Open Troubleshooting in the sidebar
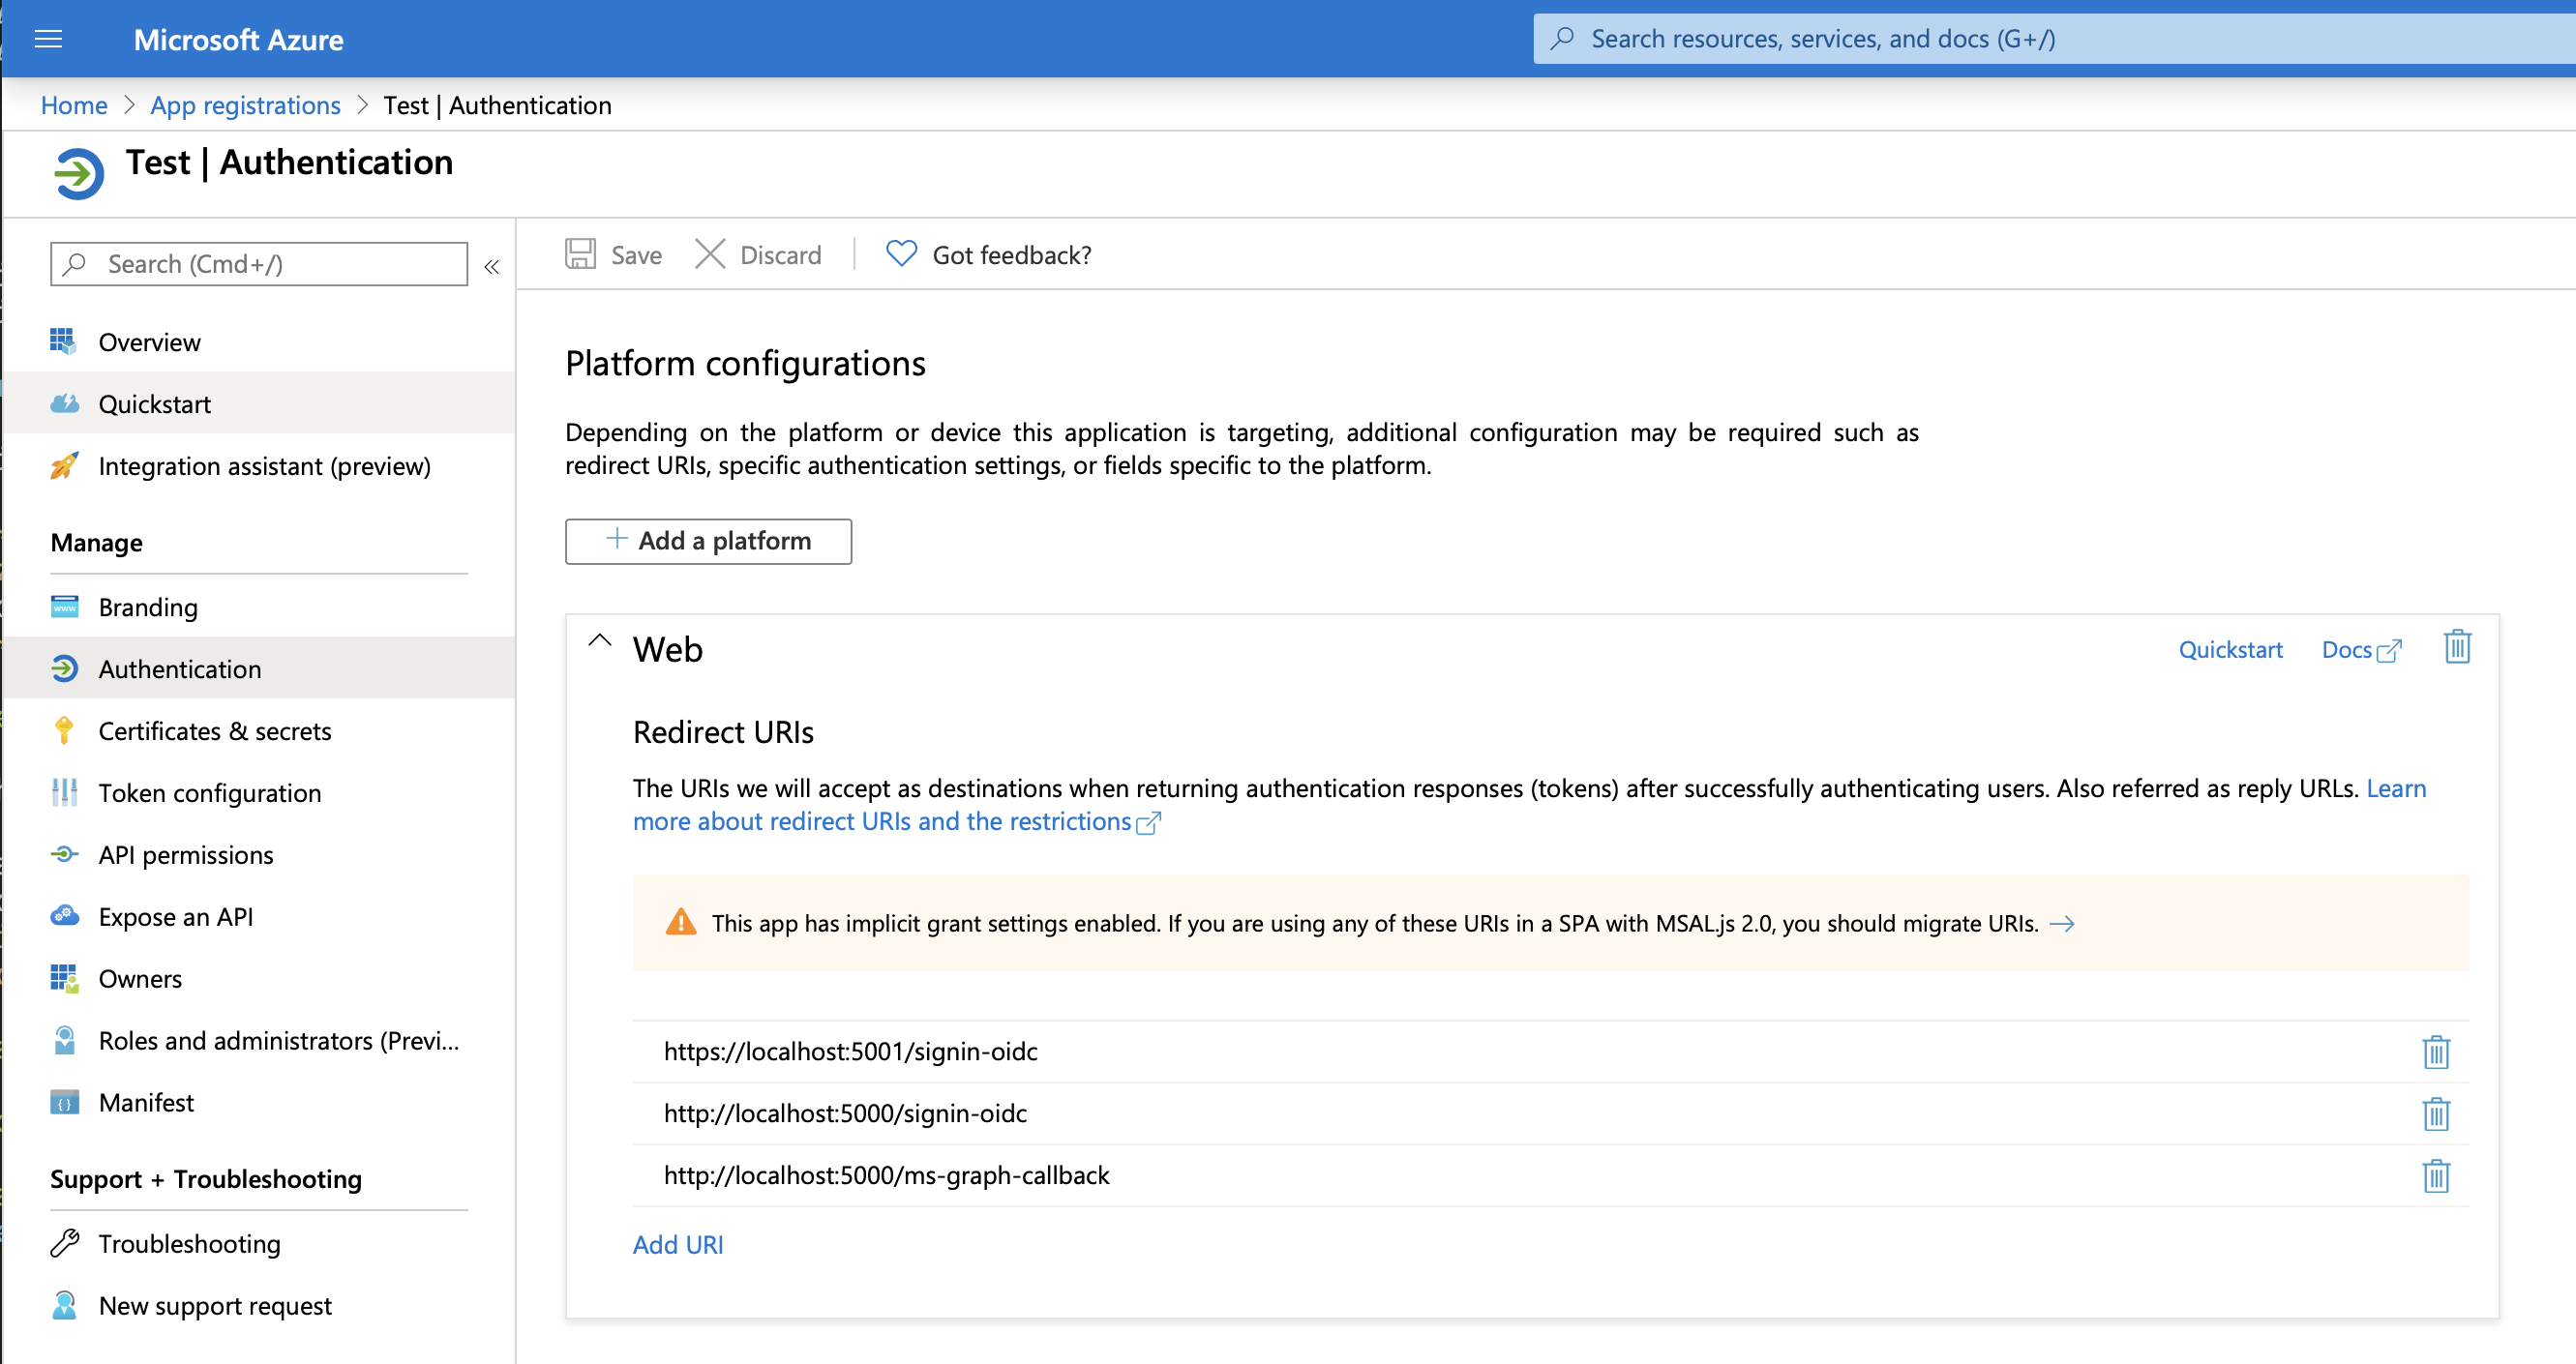The image size is (2576, 1364). [x=258, y=1244]
